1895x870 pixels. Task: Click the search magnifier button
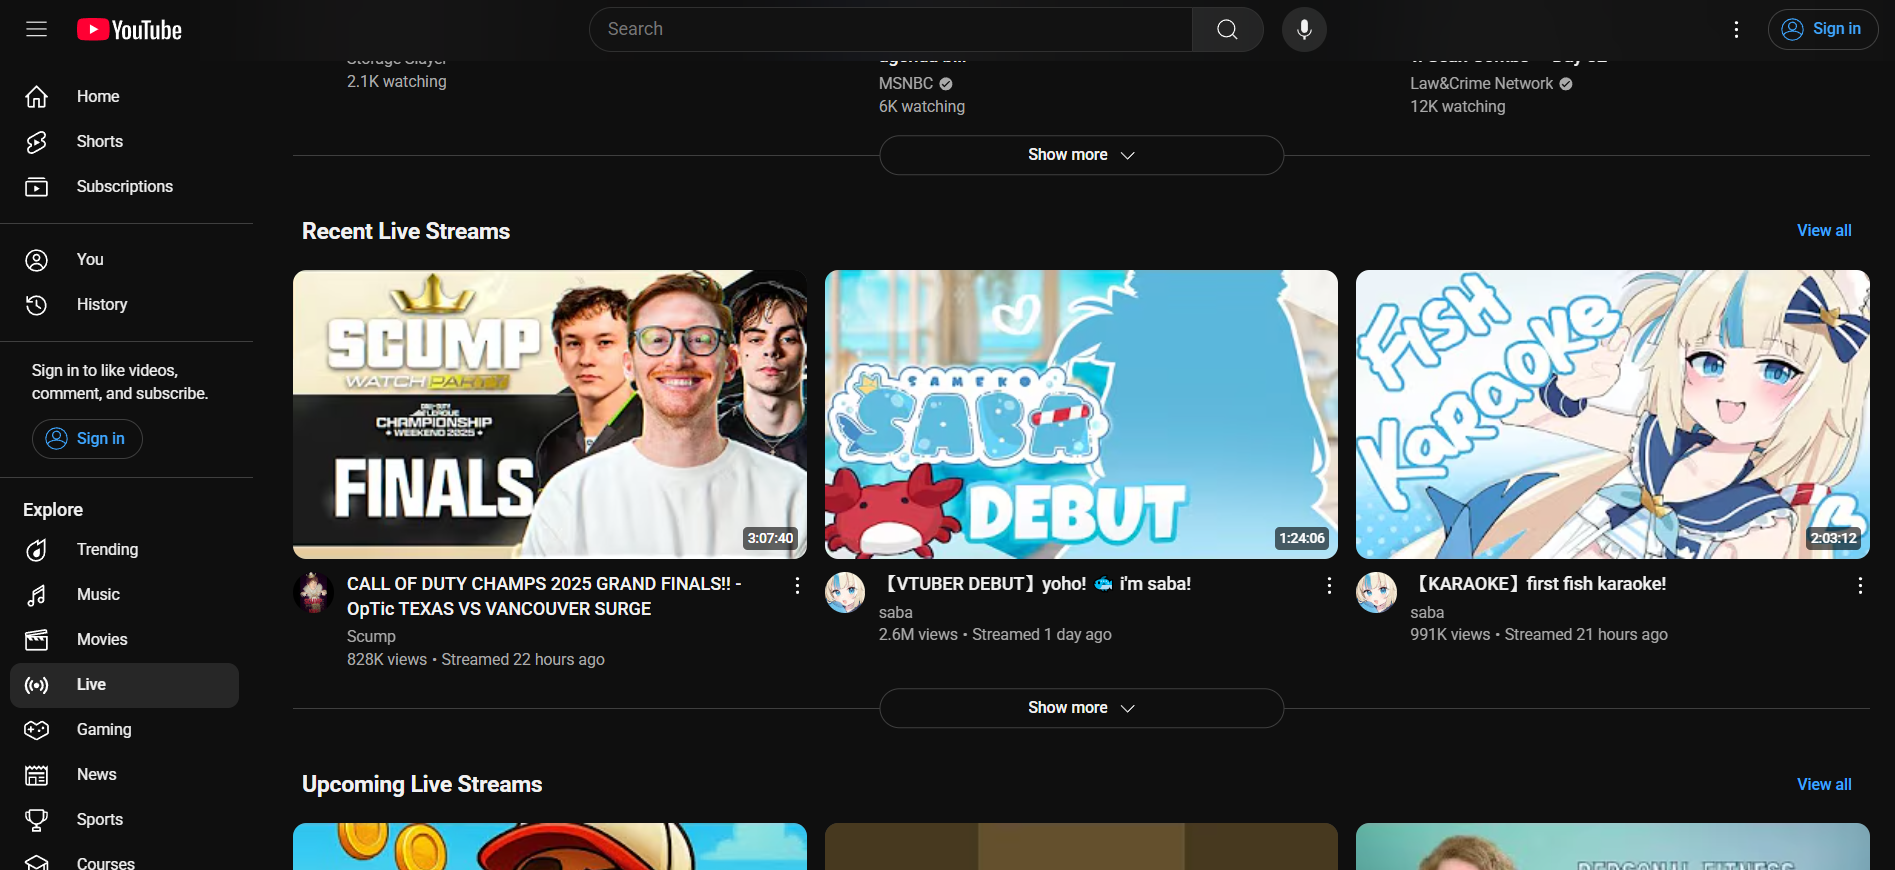point(1227,29)
